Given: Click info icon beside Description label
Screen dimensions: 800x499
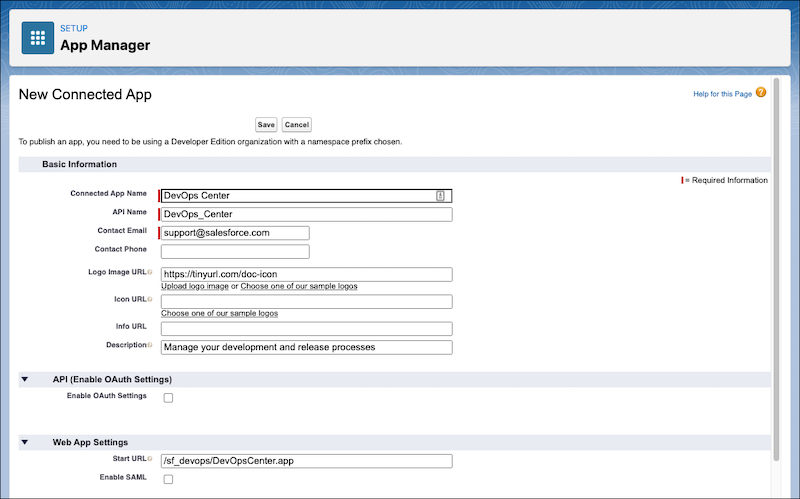Looking at the screenshot, I should click(x=150, y=345).
